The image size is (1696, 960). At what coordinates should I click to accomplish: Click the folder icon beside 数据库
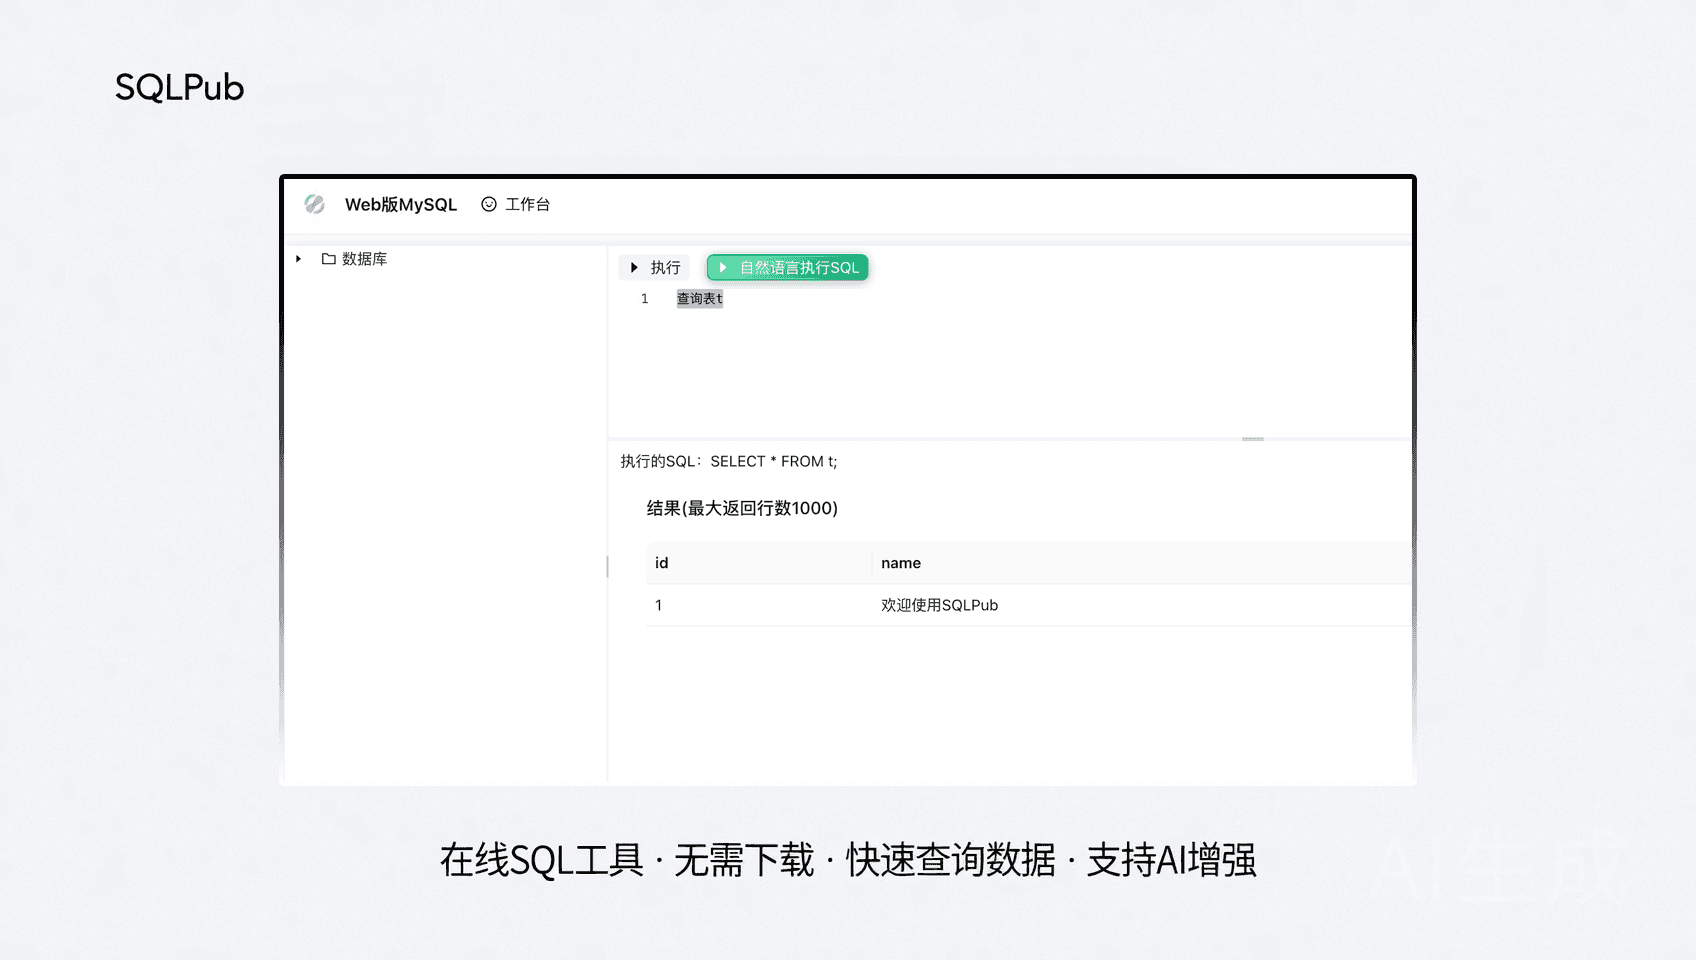(328, 258)
